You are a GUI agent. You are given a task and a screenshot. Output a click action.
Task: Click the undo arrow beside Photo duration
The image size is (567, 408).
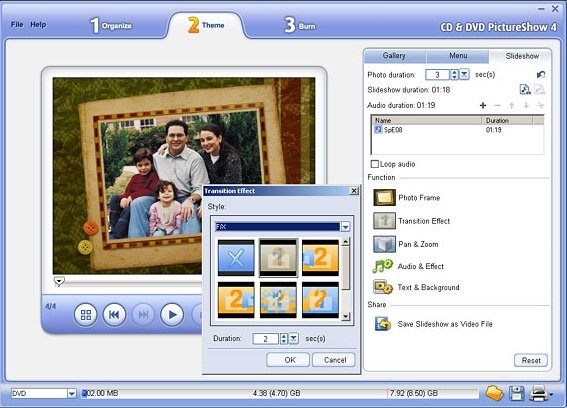541,75
